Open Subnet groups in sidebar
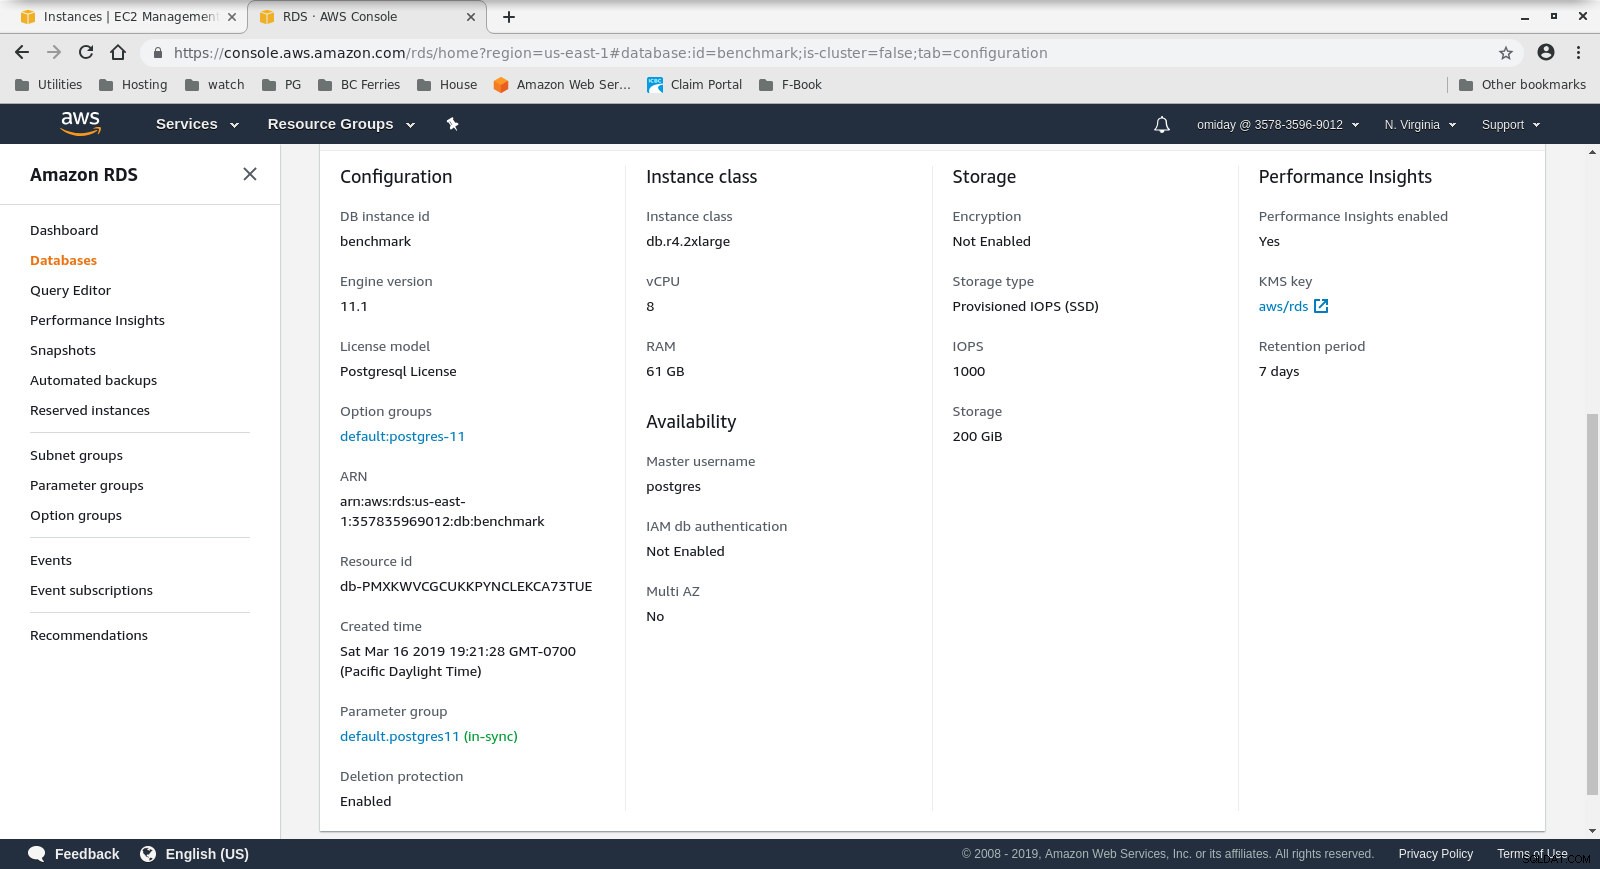 click(76, 455)
